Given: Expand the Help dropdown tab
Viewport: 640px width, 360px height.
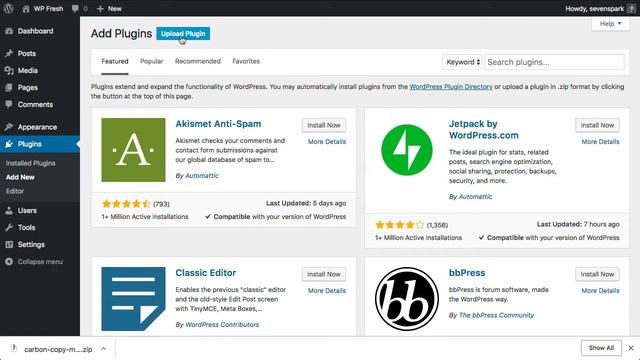Looking at the screenshot, I should click(610, 24).
